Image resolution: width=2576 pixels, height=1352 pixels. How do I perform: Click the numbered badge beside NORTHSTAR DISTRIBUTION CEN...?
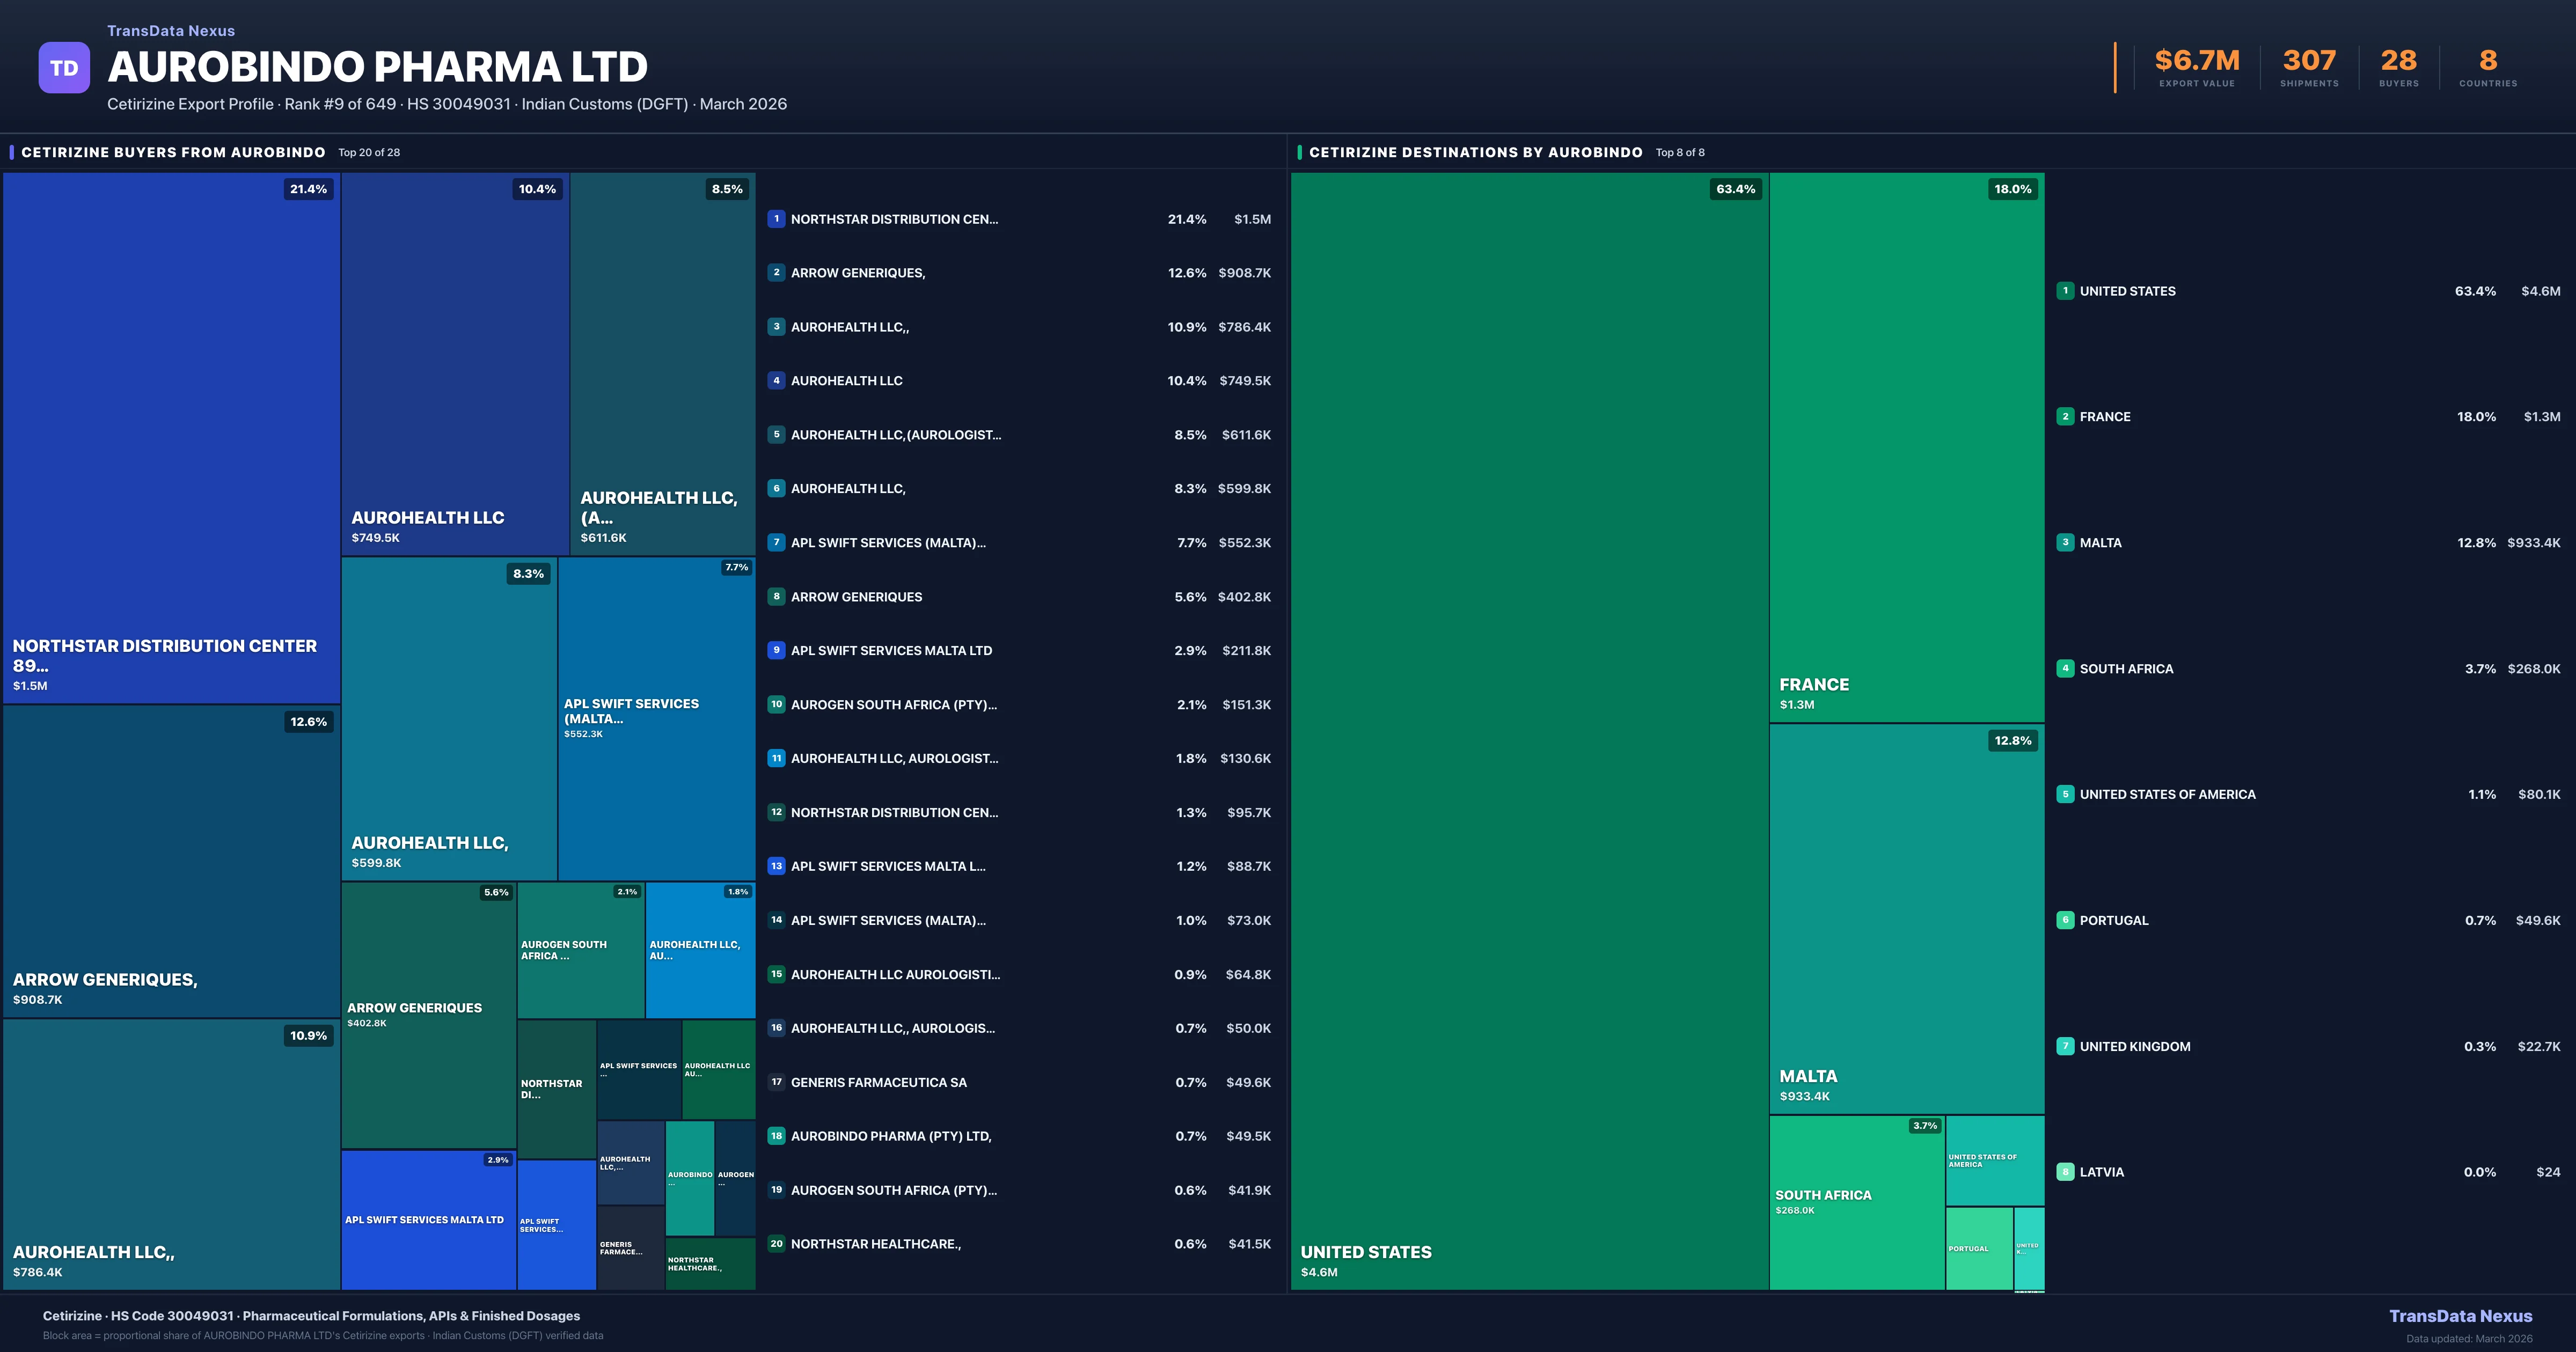click(x=776, y=219)
